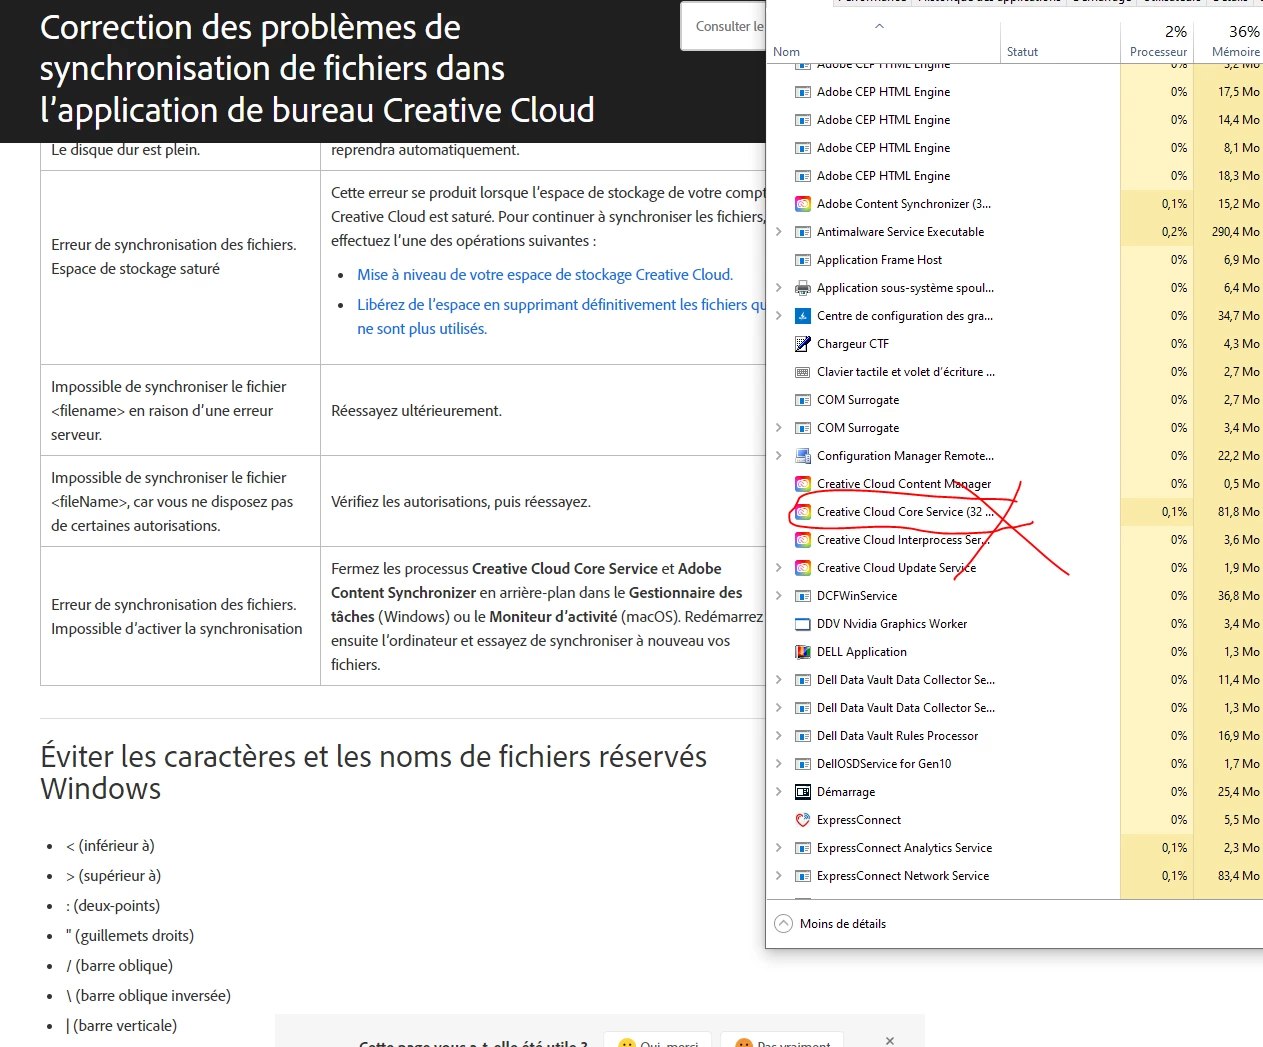Expand the DellOSDService for Gen10 row
The height and width of the screenshot is (1047, 1263).
pos(778,764)
